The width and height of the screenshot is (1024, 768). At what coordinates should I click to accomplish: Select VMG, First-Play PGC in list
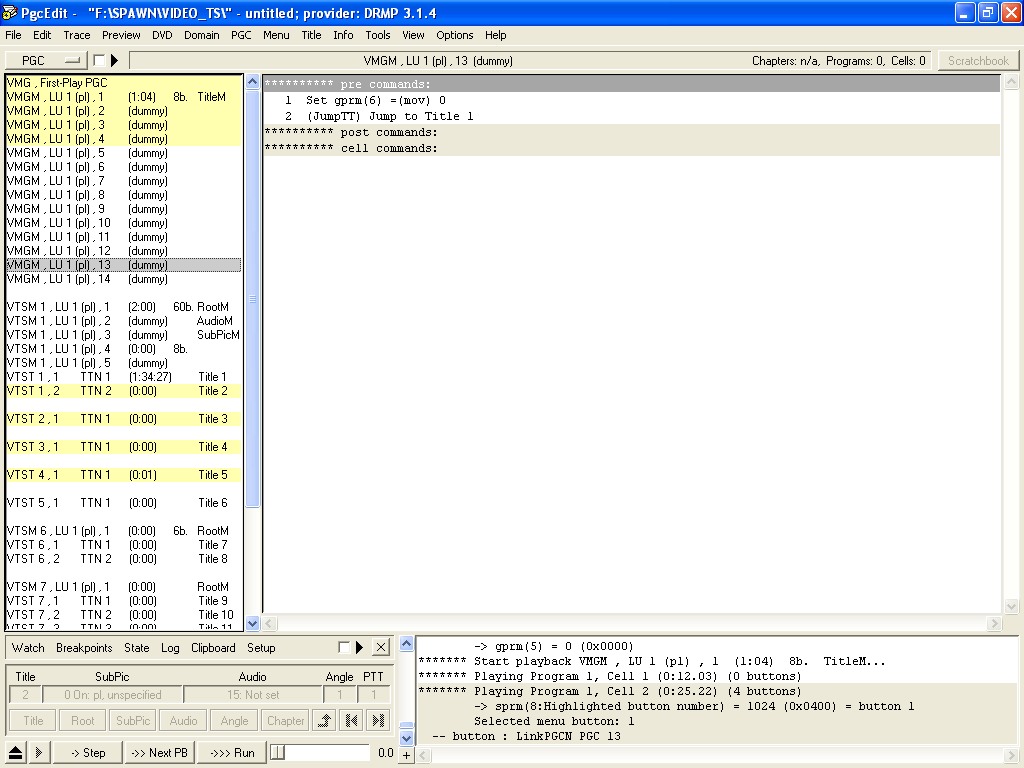tap(123, 82)
